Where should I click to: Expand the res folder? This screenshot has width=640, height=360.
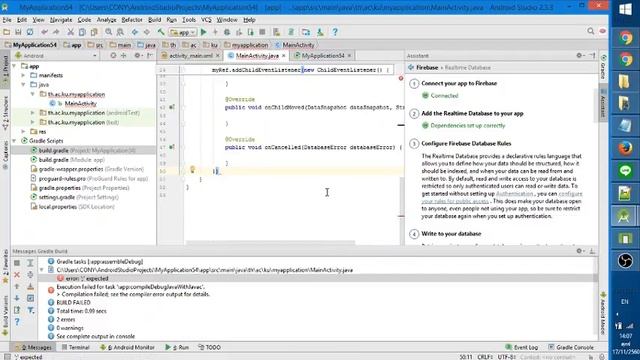click(24, 131)
